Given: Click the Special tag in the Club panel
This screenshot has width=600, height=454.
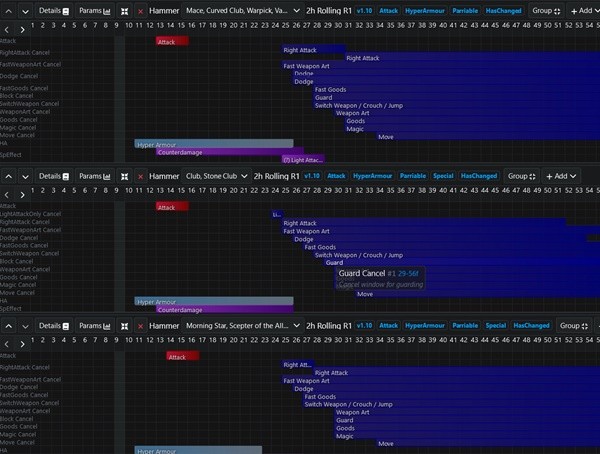Looking at the screenshot, I should 442,175.
